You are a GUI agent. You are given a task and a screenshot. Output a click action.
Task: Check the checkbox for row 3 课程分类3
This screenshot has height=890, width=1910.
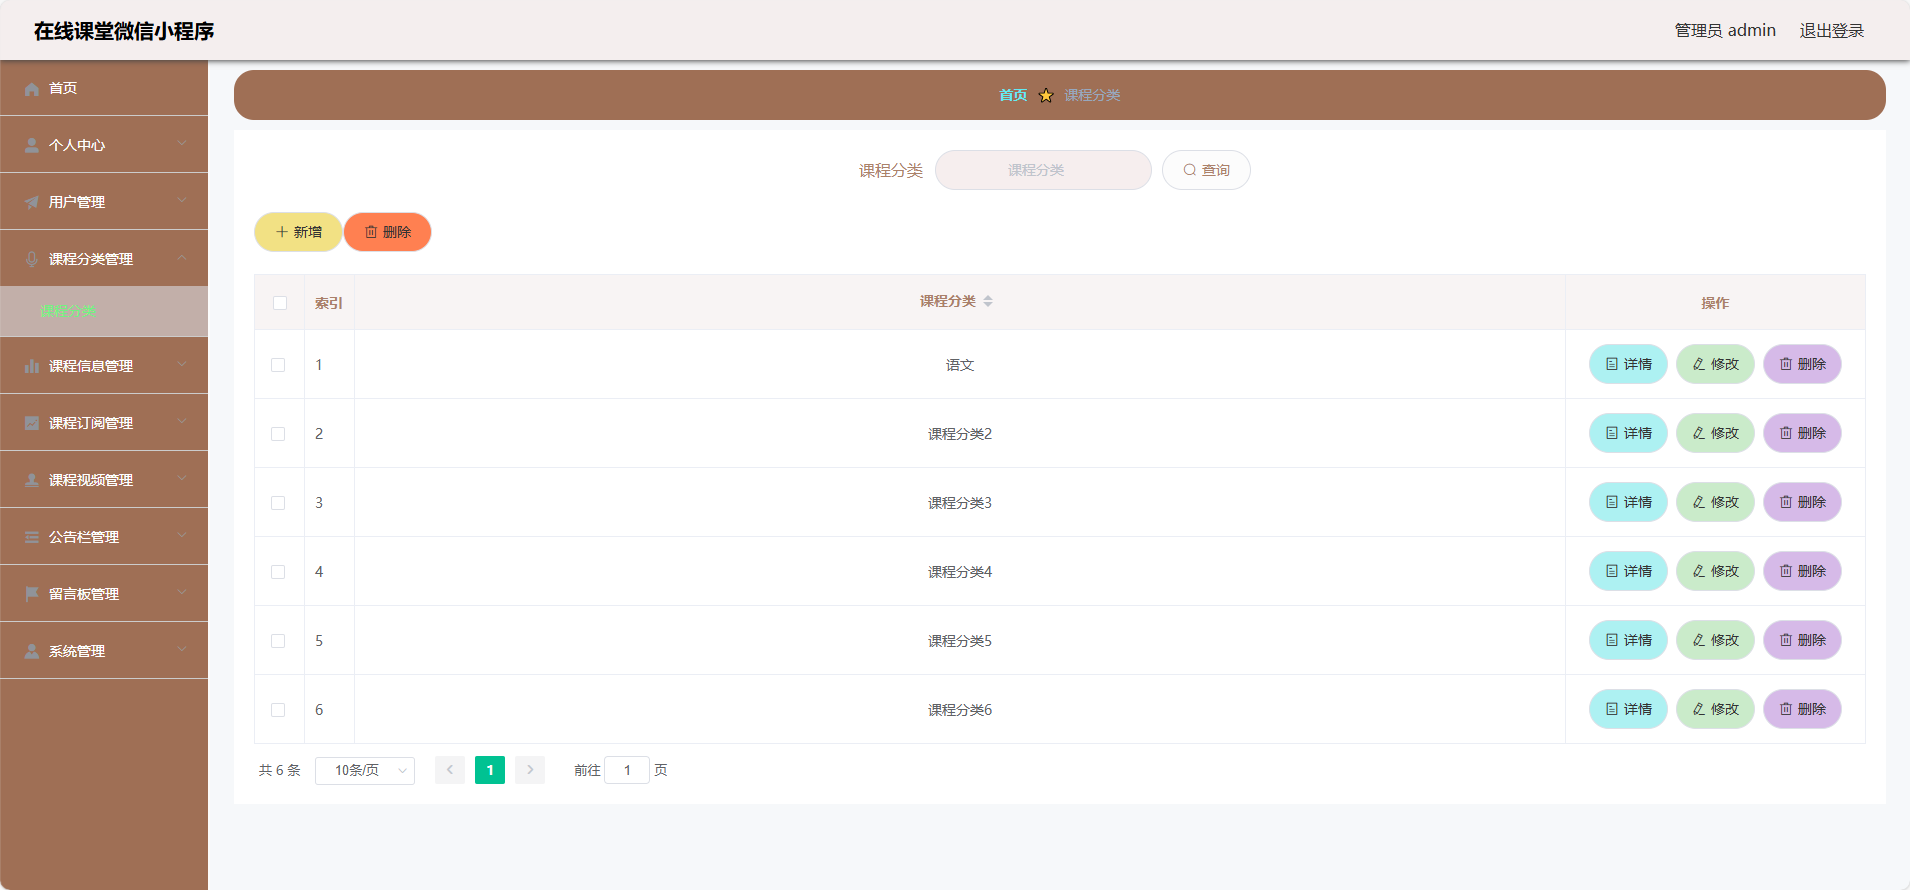tap(278, 503)
